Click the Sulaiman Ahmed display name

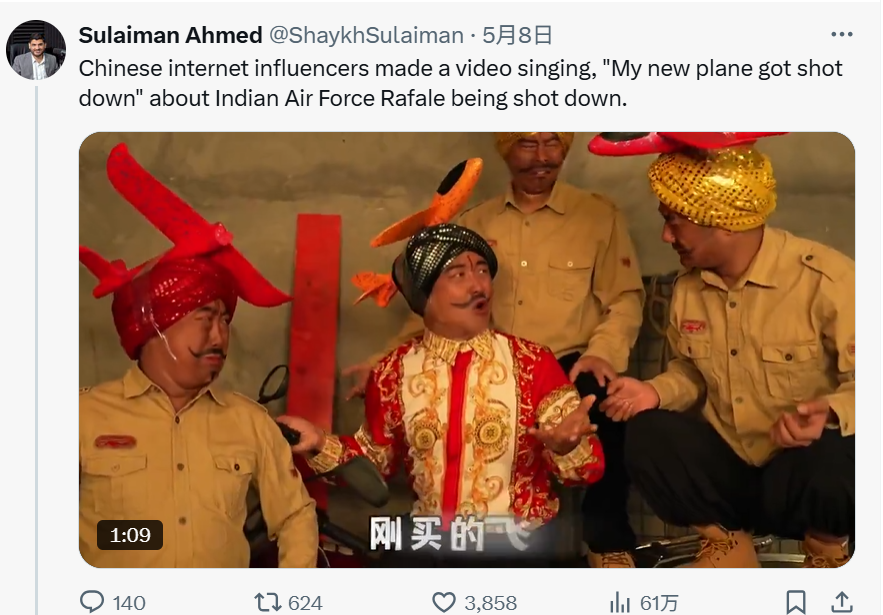[x=169, y=36]
